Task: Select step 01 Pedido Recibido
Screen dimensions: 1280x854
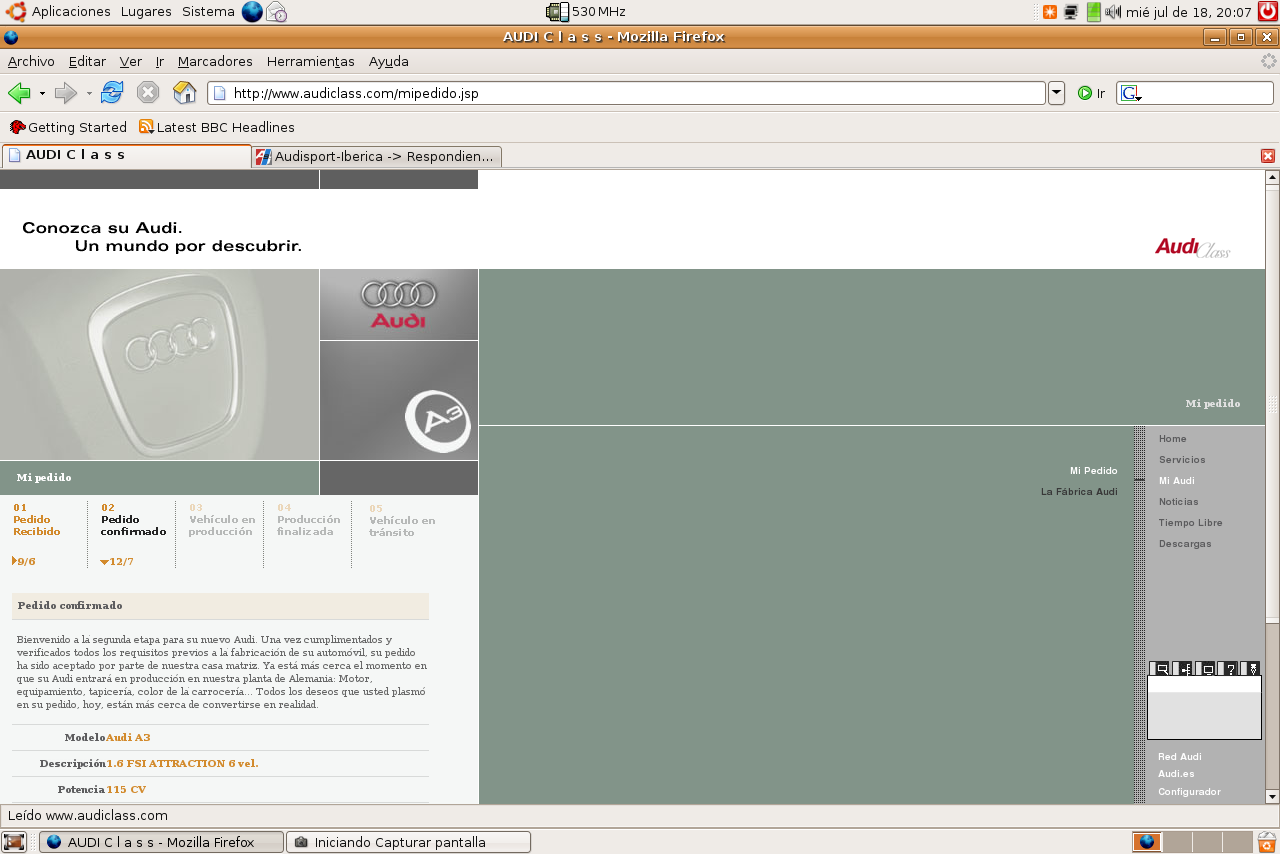Action: pyautogui.click(x=37, y=520)
